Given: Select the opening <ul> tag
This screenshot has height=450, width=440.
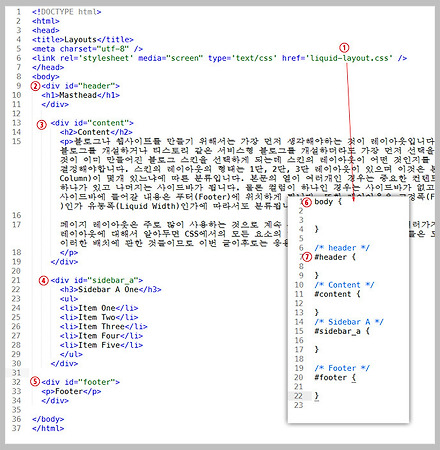Looking at the screenshot, I should [69, 299].
